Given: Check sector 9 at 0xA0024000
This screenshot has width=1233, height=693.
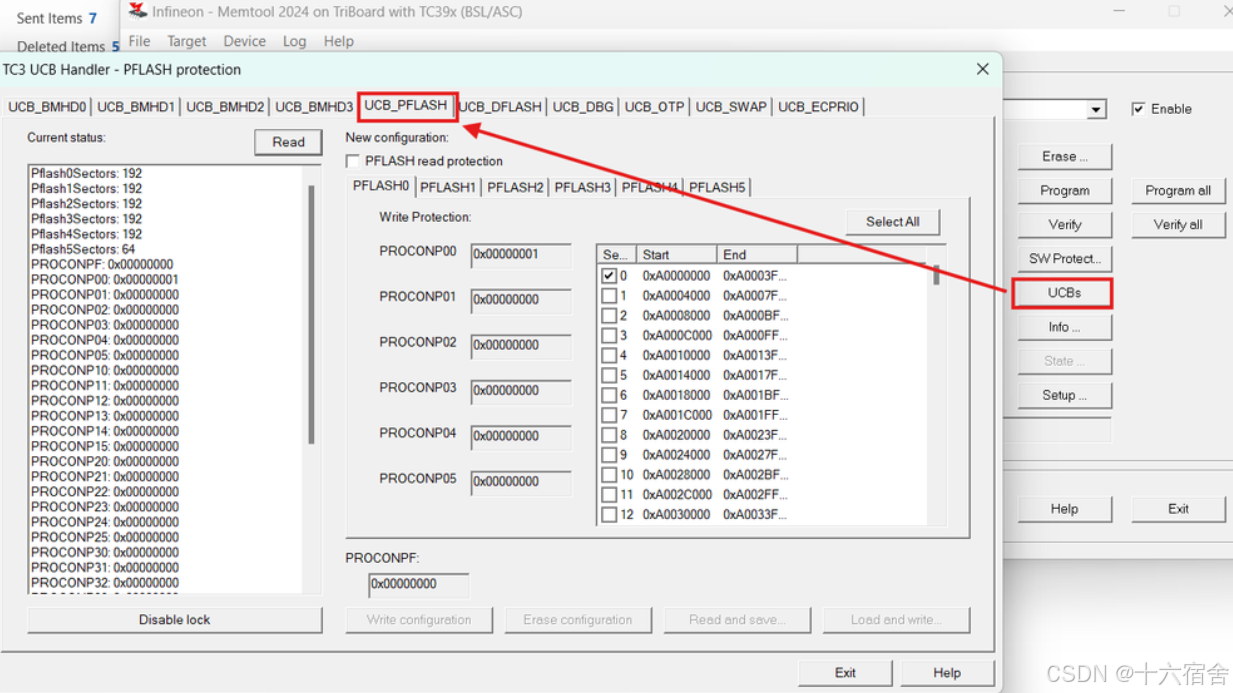Looking at the screenshot, I should (609, 455).
